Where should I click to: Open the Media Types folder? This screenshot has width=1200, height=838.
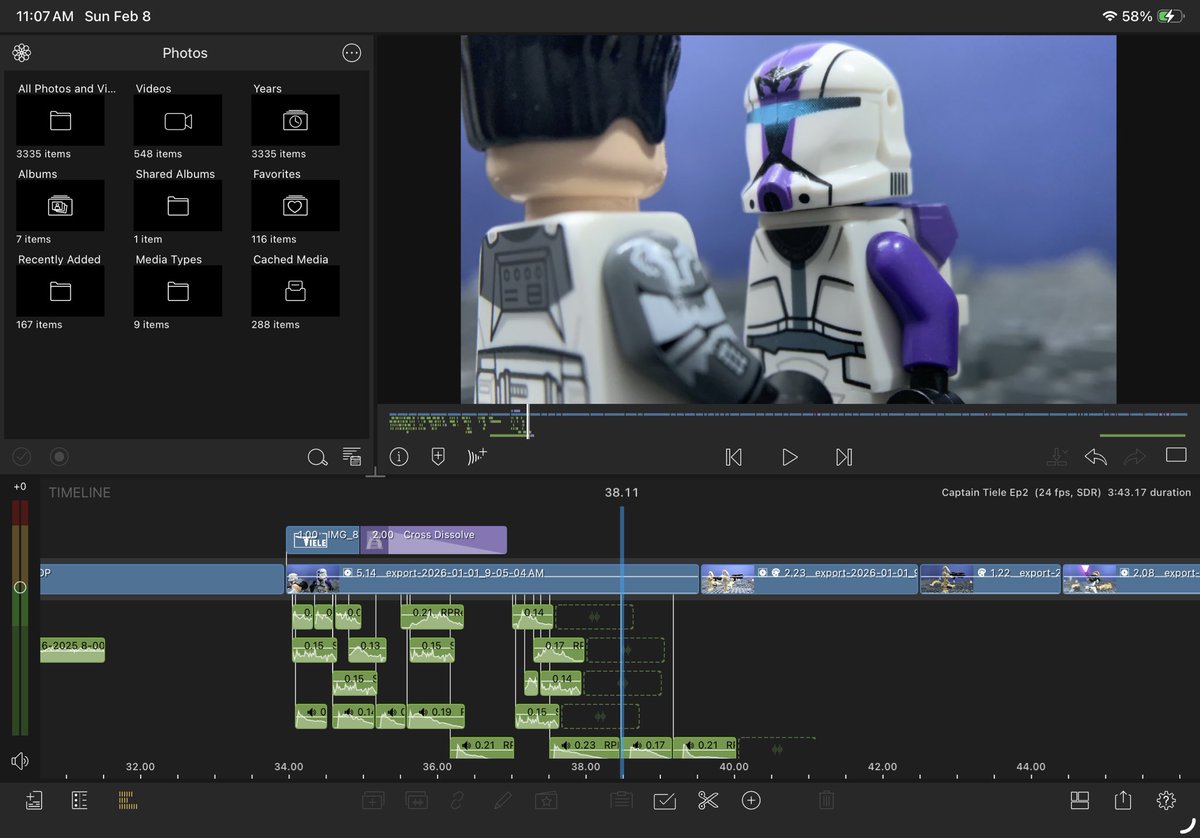tap(178, 291)
